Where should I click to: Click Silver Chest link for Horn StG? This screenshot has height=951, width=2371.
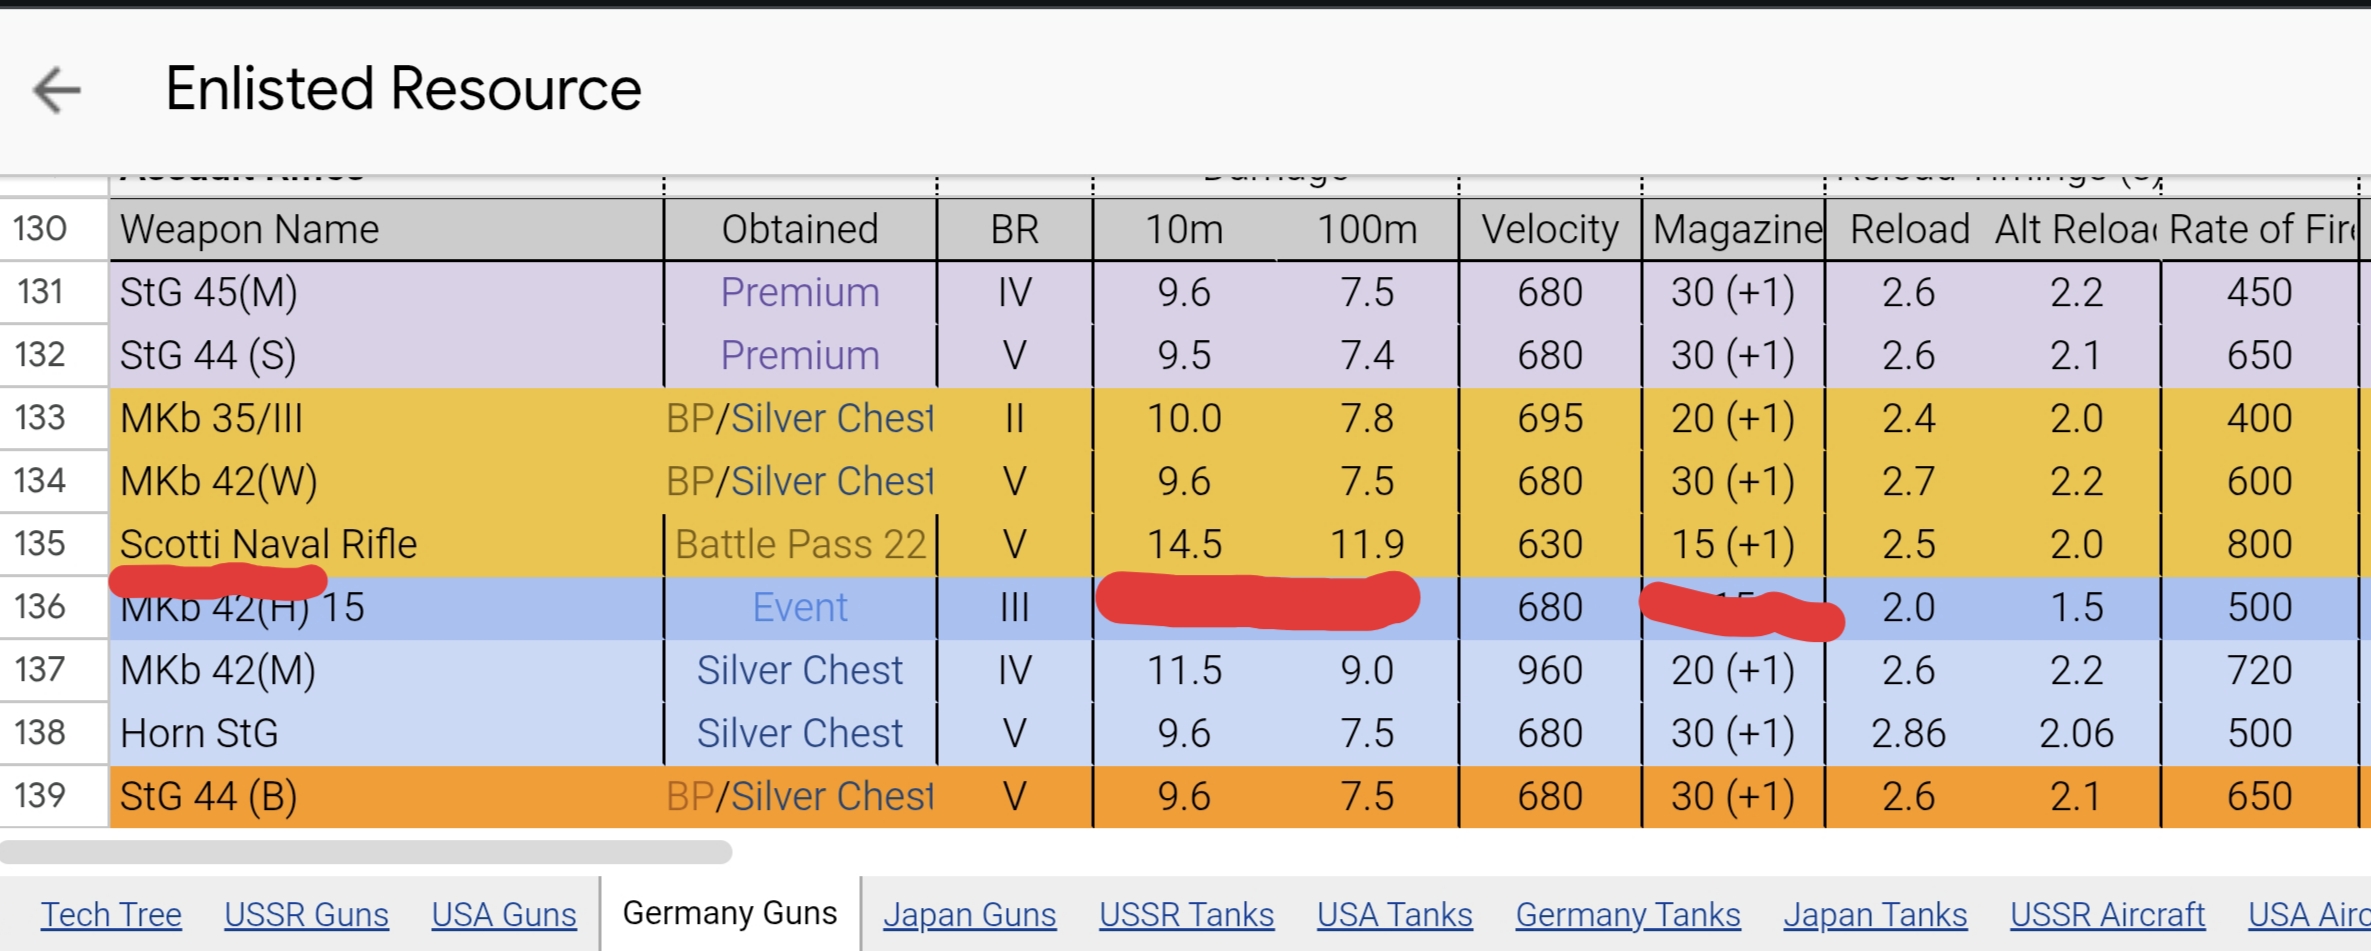800,734
